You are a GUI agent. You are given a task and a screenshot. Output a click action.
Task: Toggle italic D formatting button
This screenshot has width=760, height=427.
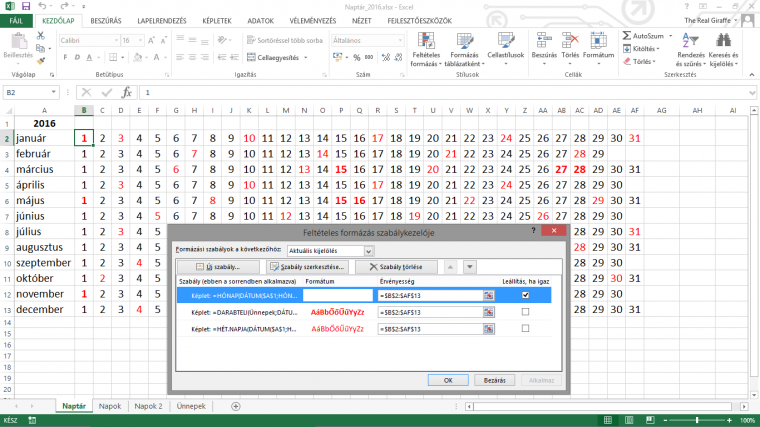[77, 57]
